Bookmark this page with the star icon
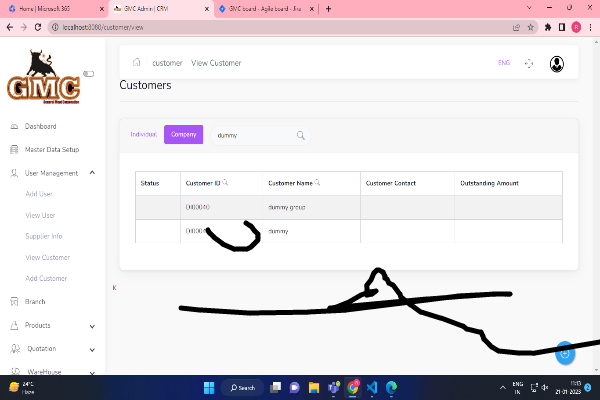 click(x=530, y=27)
